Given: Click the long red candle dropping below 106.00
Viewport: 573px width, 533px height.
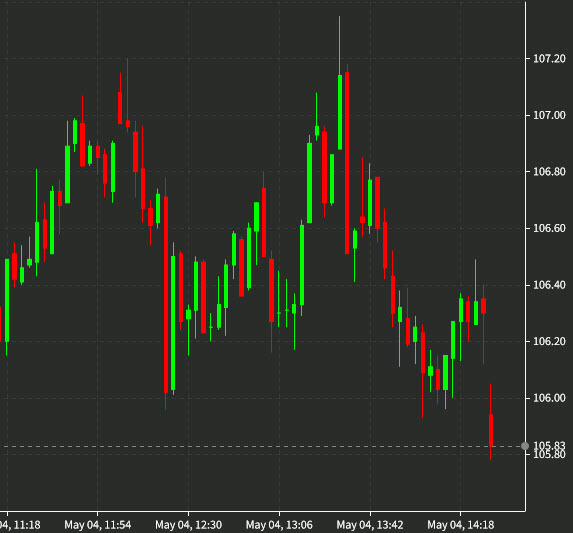Looking at the screenshot, I should (x=166, y=294).
